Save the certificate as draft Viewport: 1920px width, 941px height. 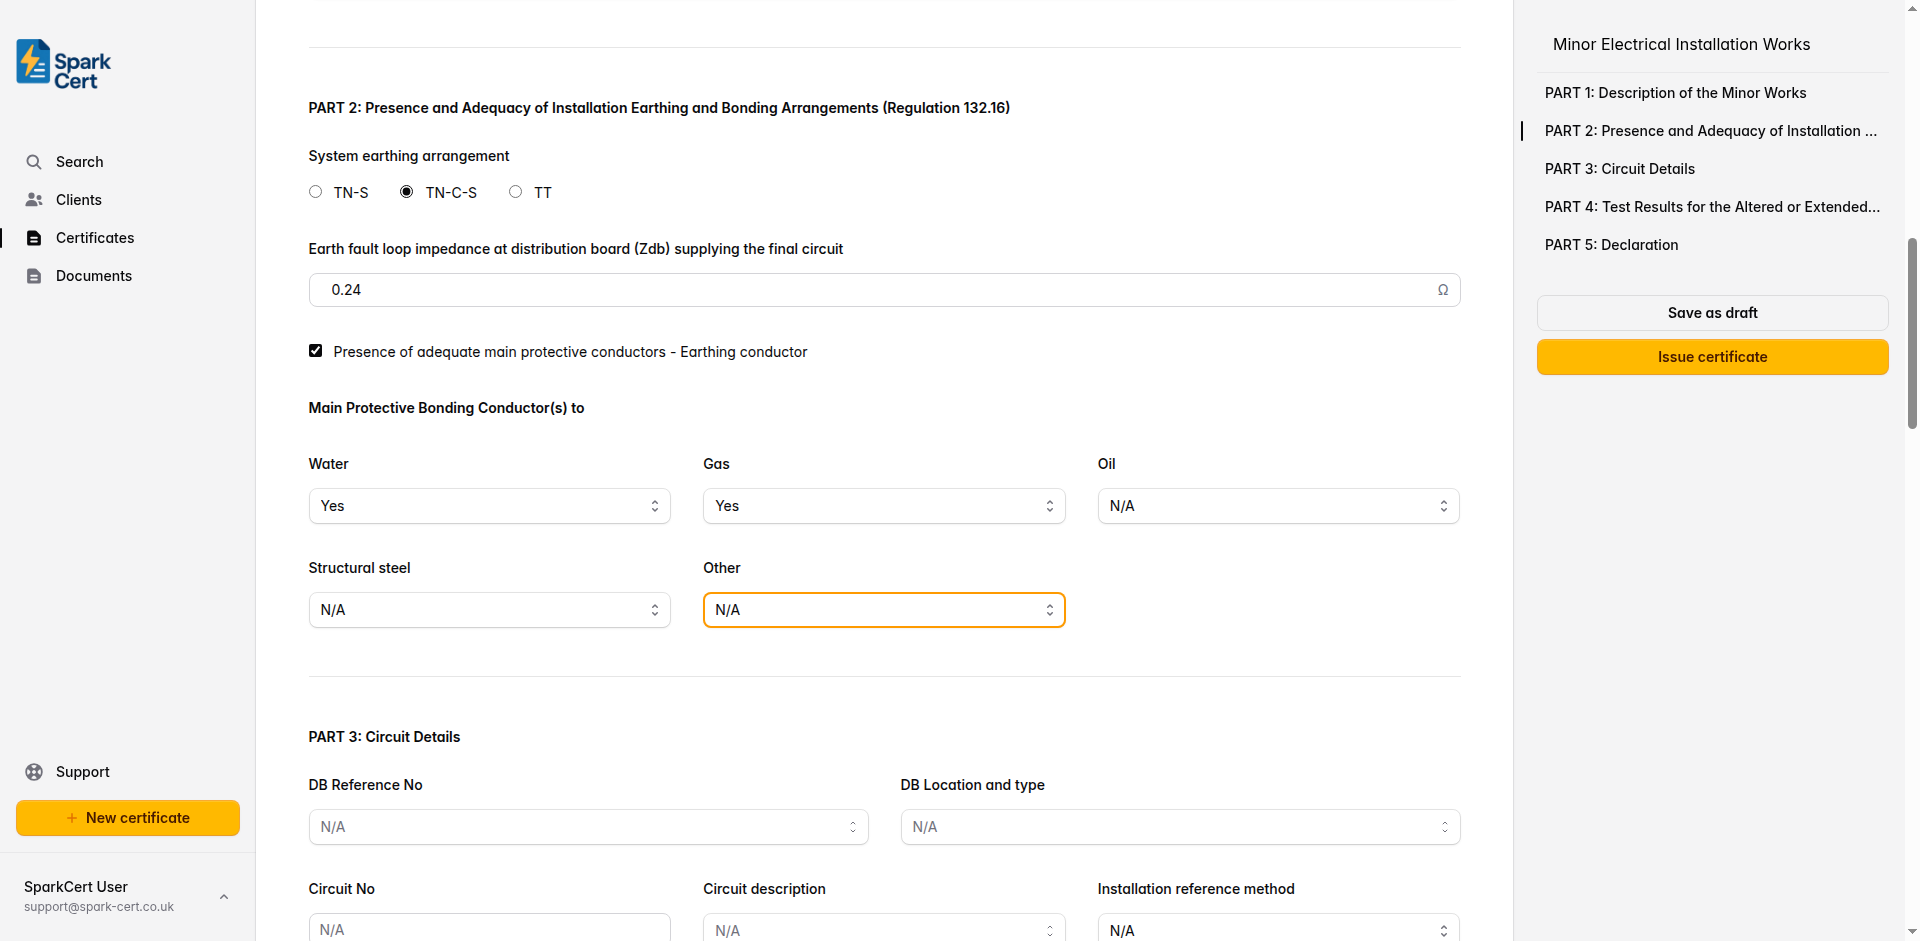pyautogui.click(x=1712, y=312)
